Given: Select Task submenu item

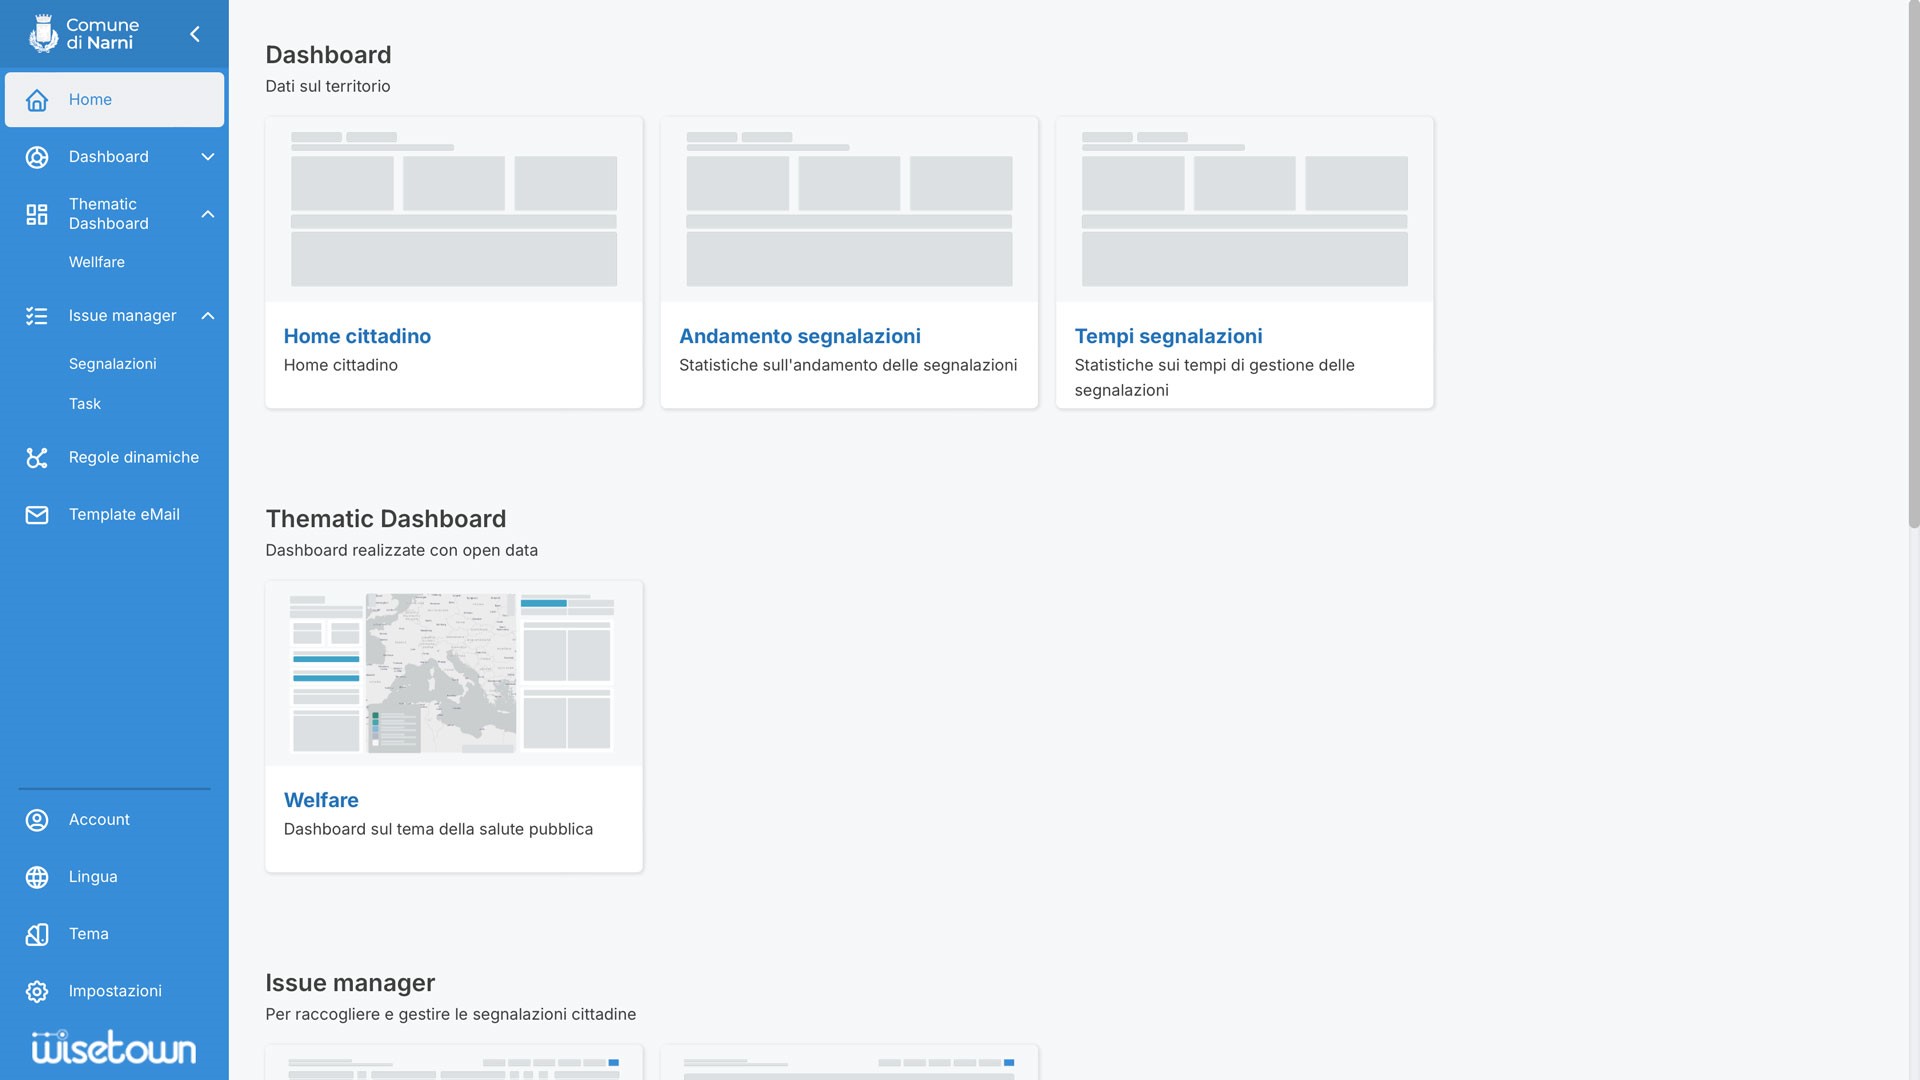Looking at the screenshot, I should (85, 404).
